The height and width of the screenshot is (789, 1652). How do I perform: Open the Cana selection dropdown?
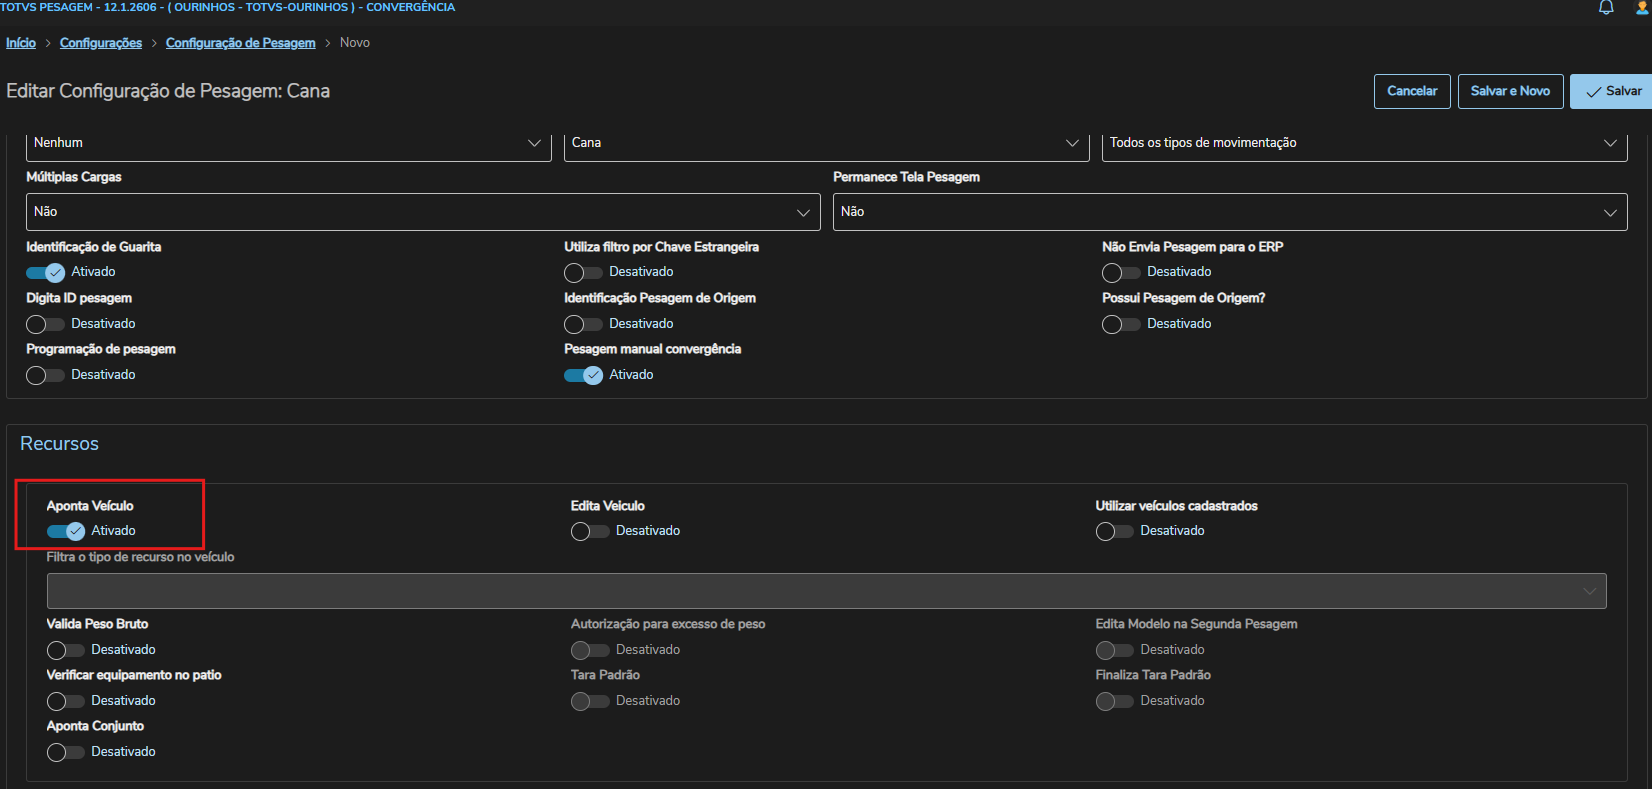826,143
